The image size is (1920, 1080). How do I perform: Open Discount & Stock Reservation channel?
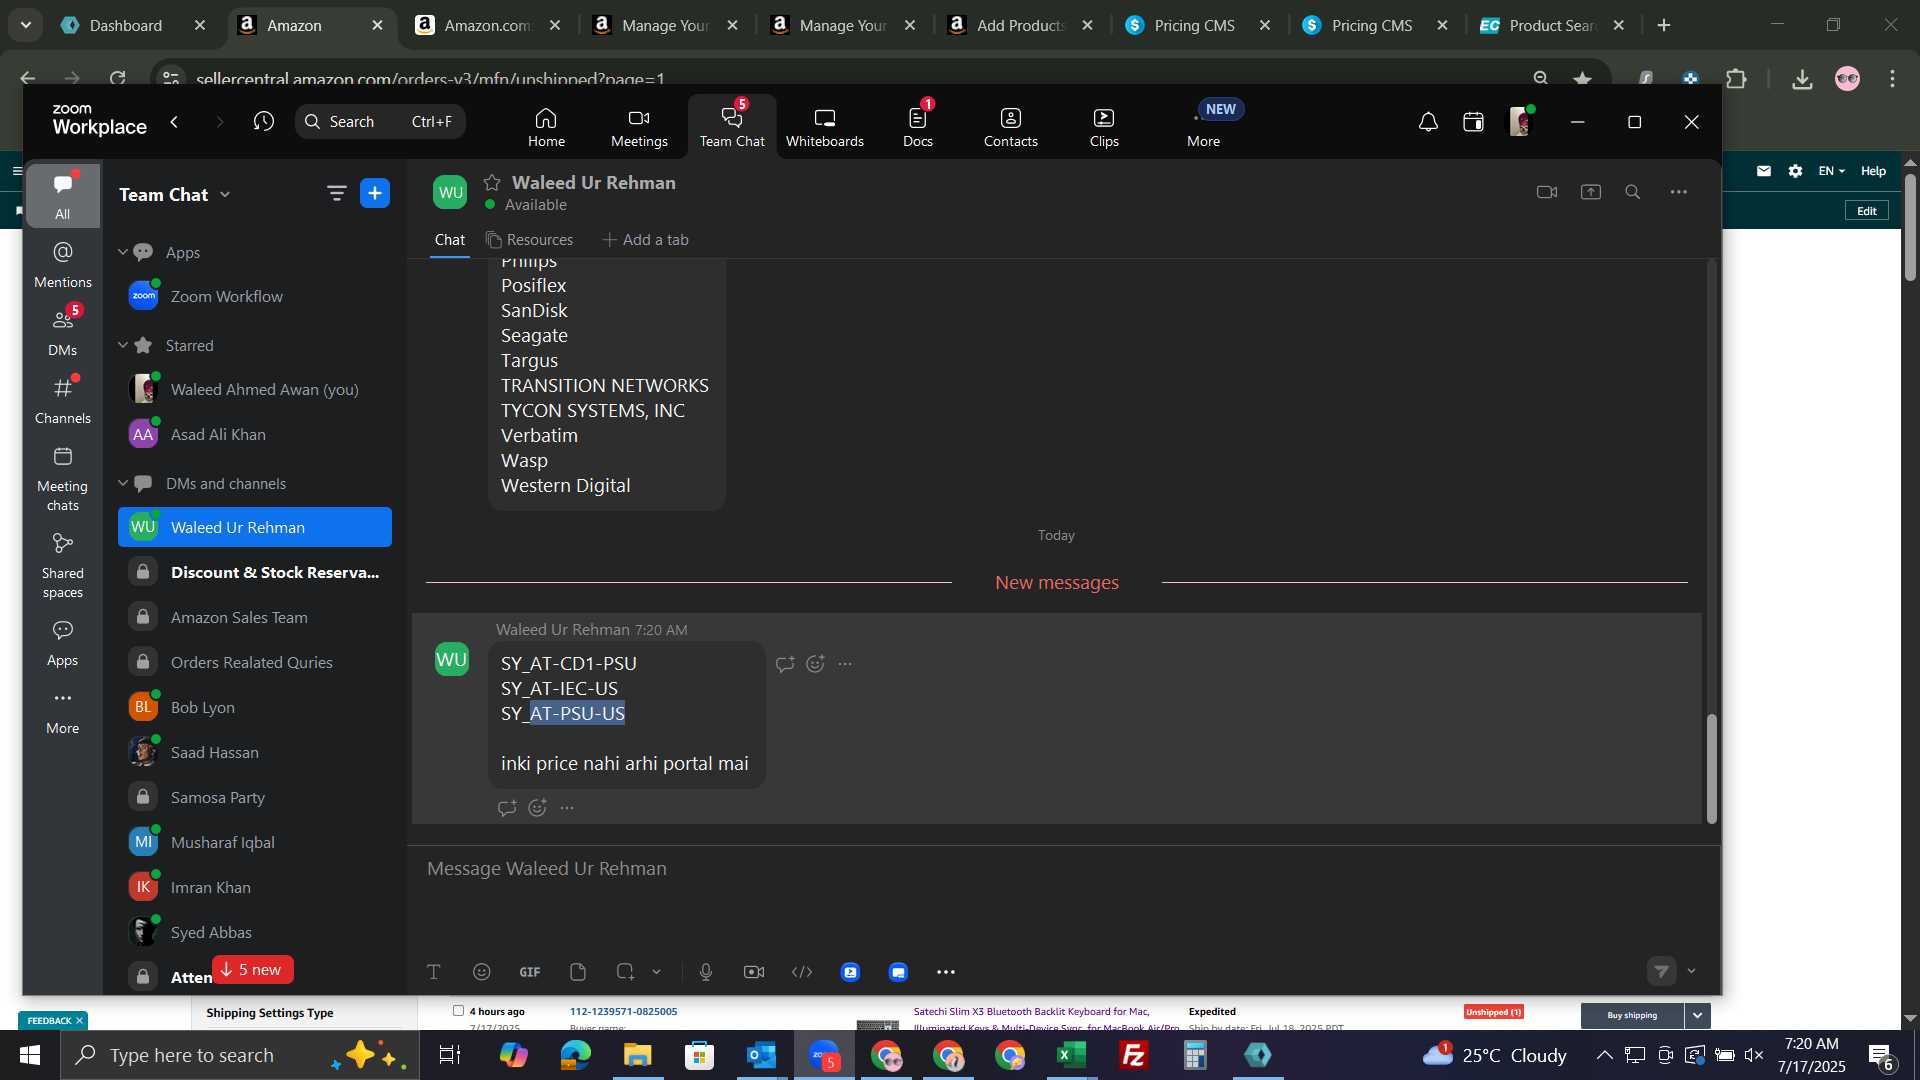pyautogui.click(x=255, y=572)
